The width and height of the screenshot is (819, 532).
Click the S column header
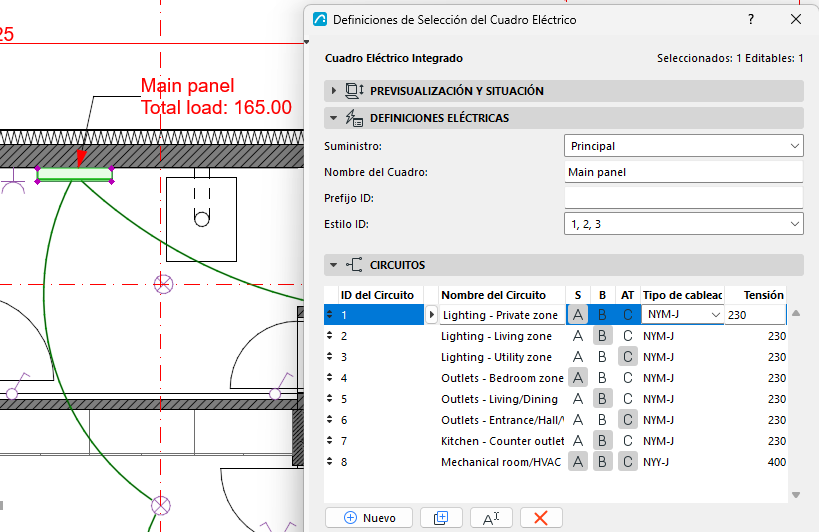pyautogui.click(x=578, y=295)
